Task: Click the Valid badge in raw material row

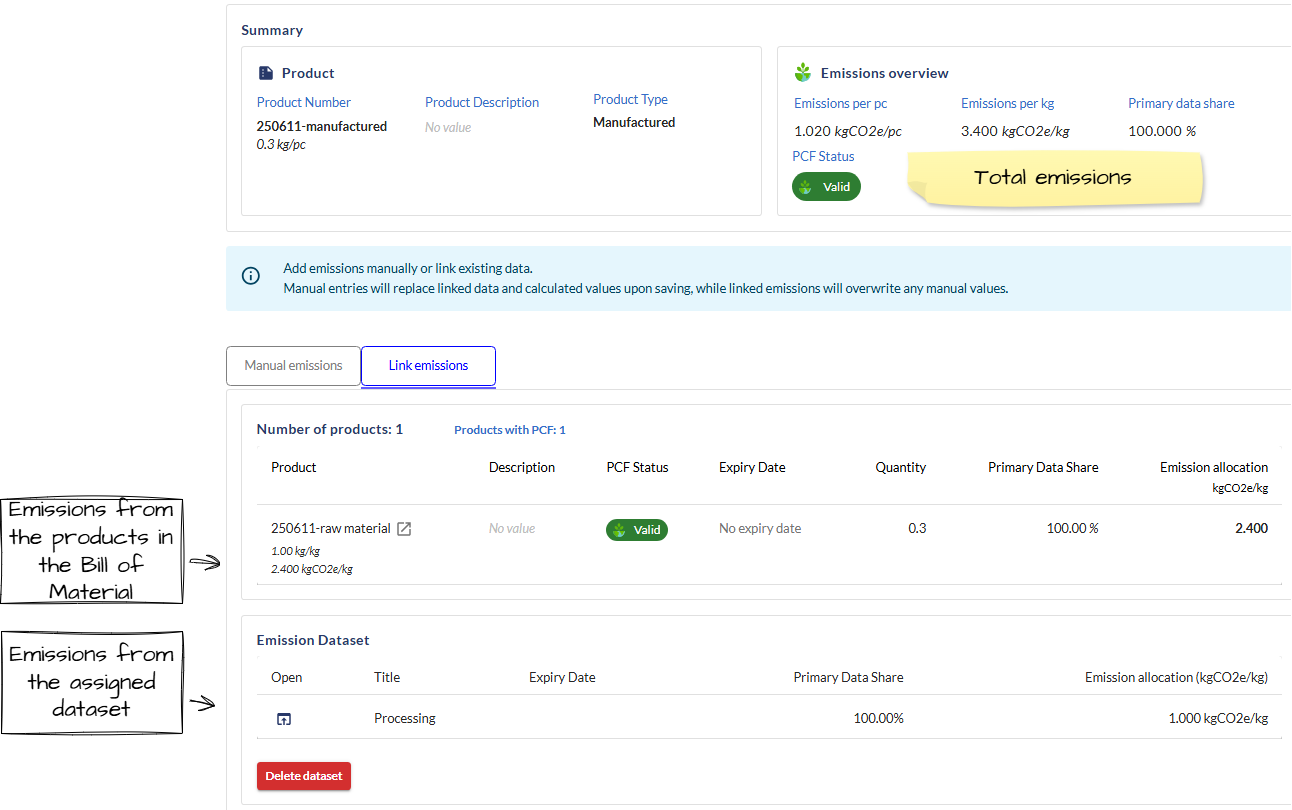Action: pyautogui.click(x=637, y=530)
